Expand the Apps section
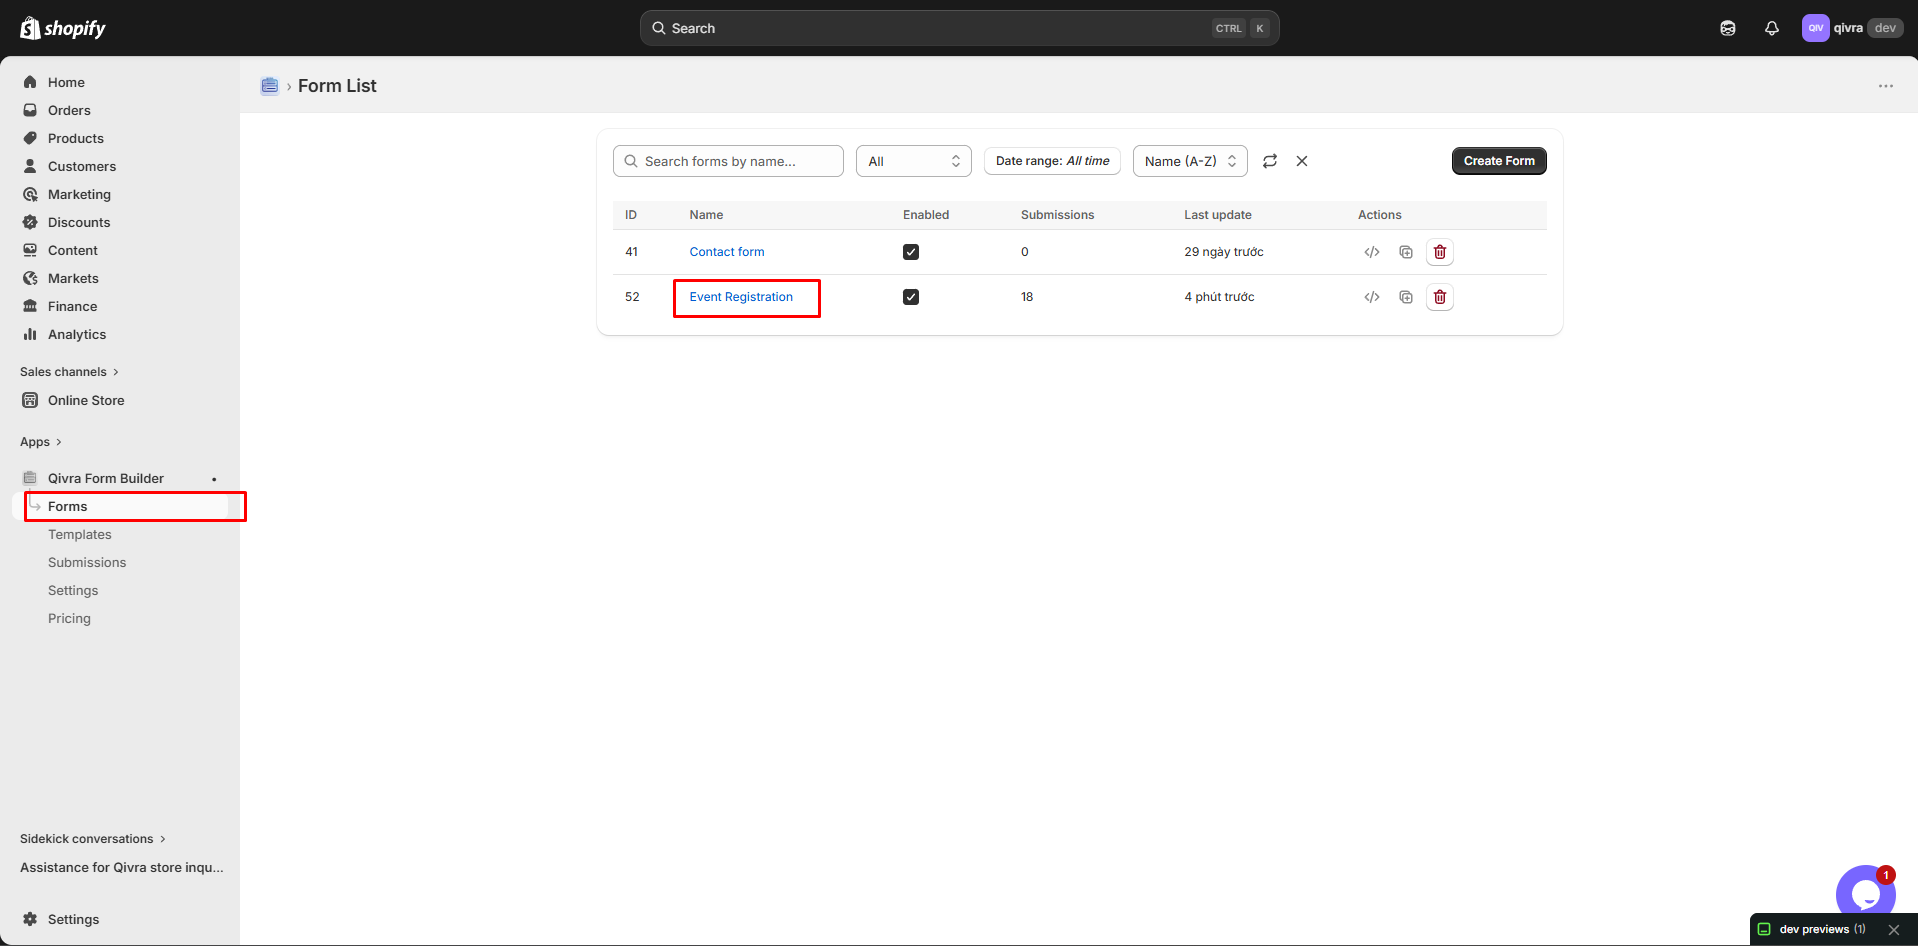 pos(41,442)
